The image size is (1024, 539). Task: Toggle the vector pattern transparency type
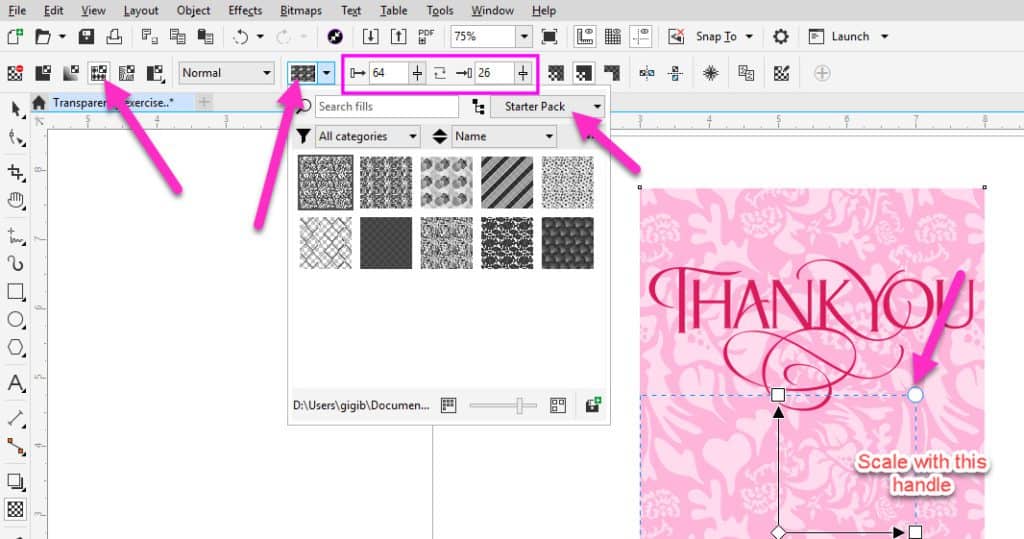(x=99, y=73)
